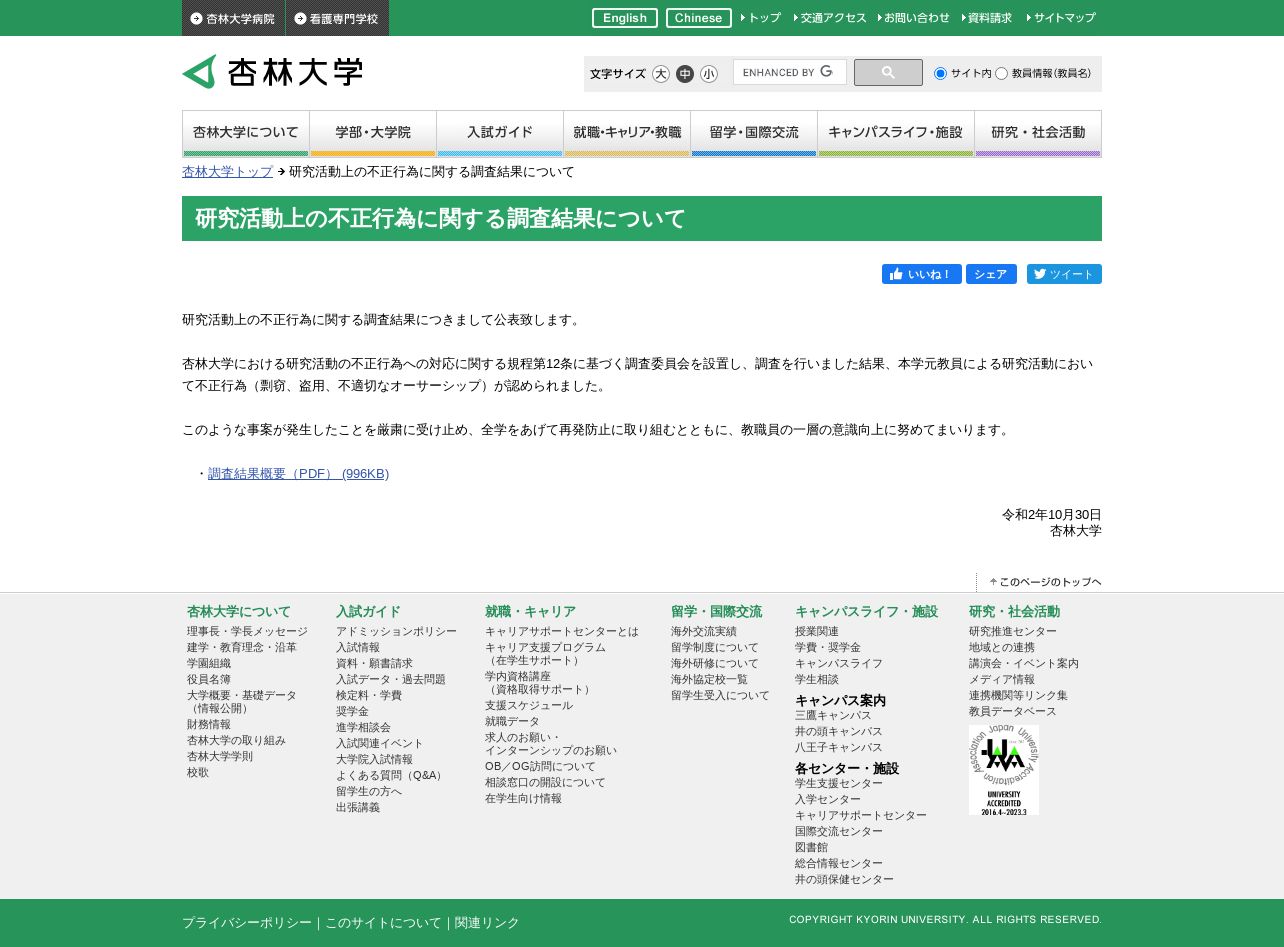Open 資料請求 header link

pos(987,18)
